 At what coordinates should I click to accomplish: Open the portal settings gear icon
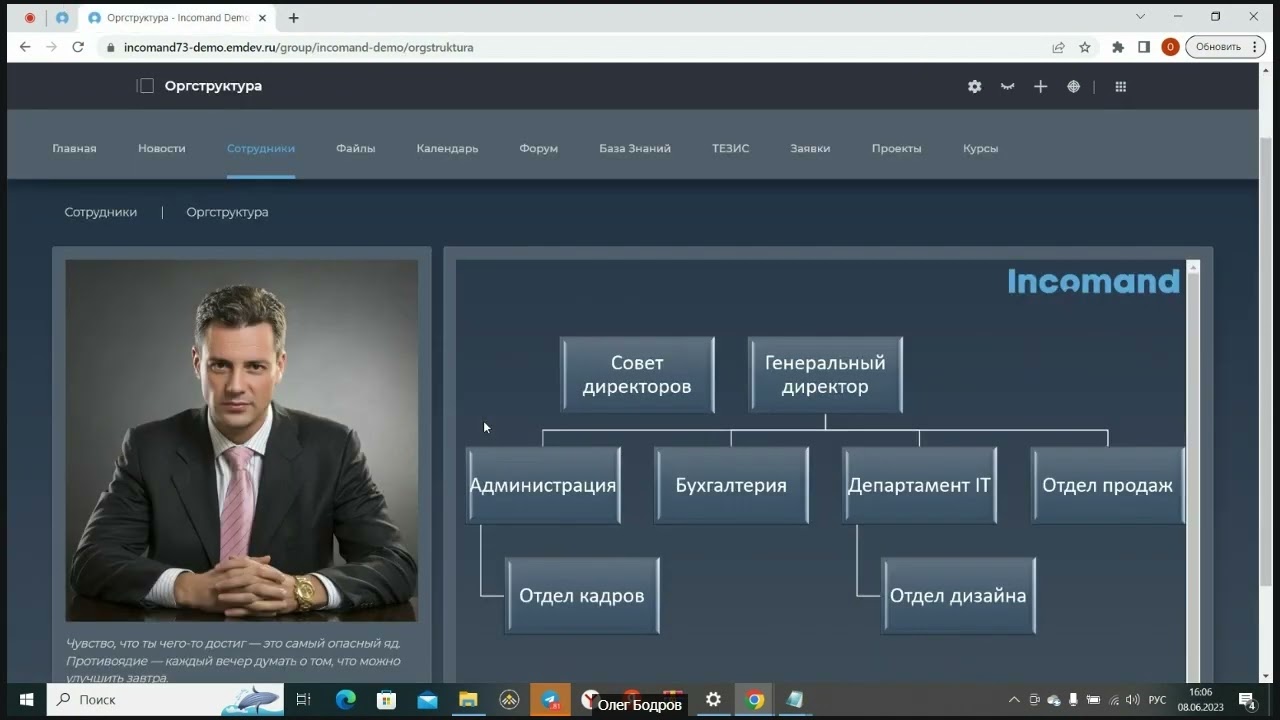[974, 87]
